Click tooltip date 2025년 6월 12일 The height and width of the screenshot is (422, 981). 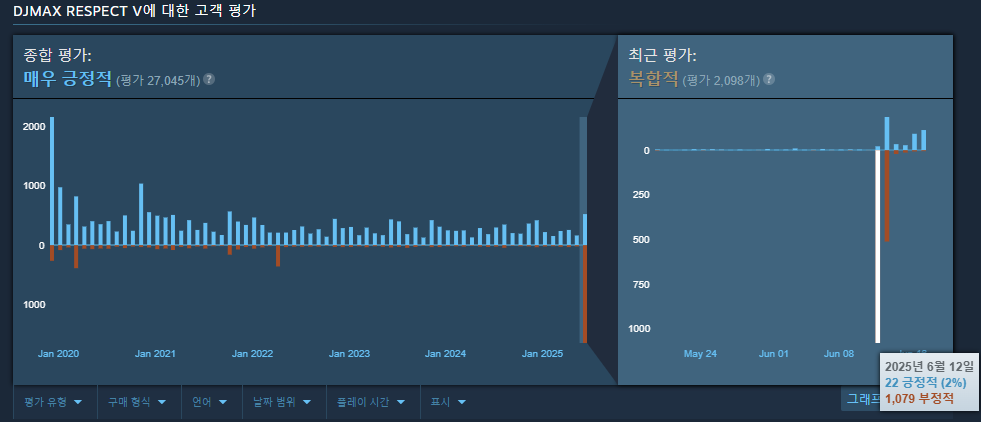[930, 366]
